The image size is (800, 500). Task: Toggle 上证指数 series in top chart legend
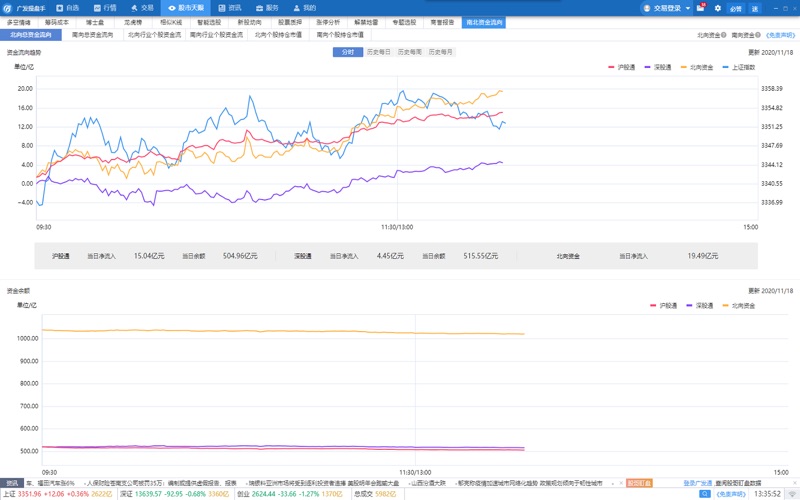[736, 67]
